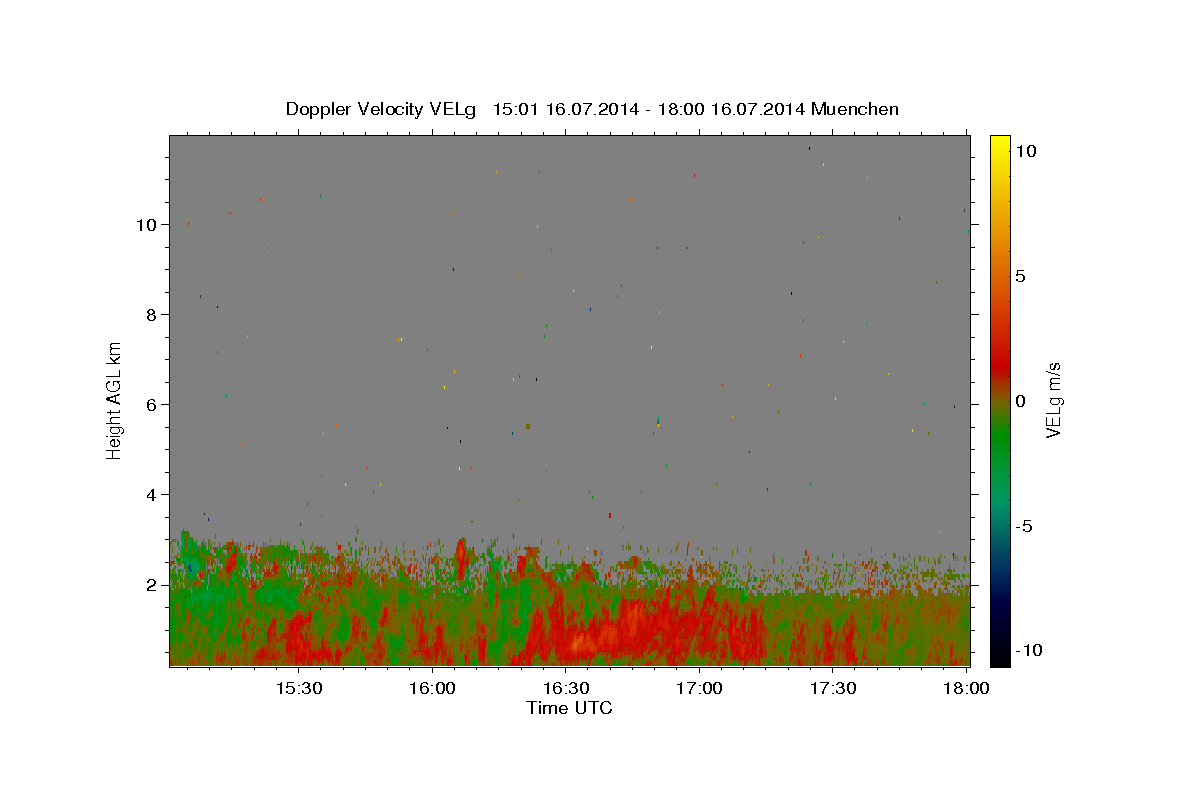Click the 16:30 time axis tick label
Viewport: 1200px width, 800px height.
point(566,689)
